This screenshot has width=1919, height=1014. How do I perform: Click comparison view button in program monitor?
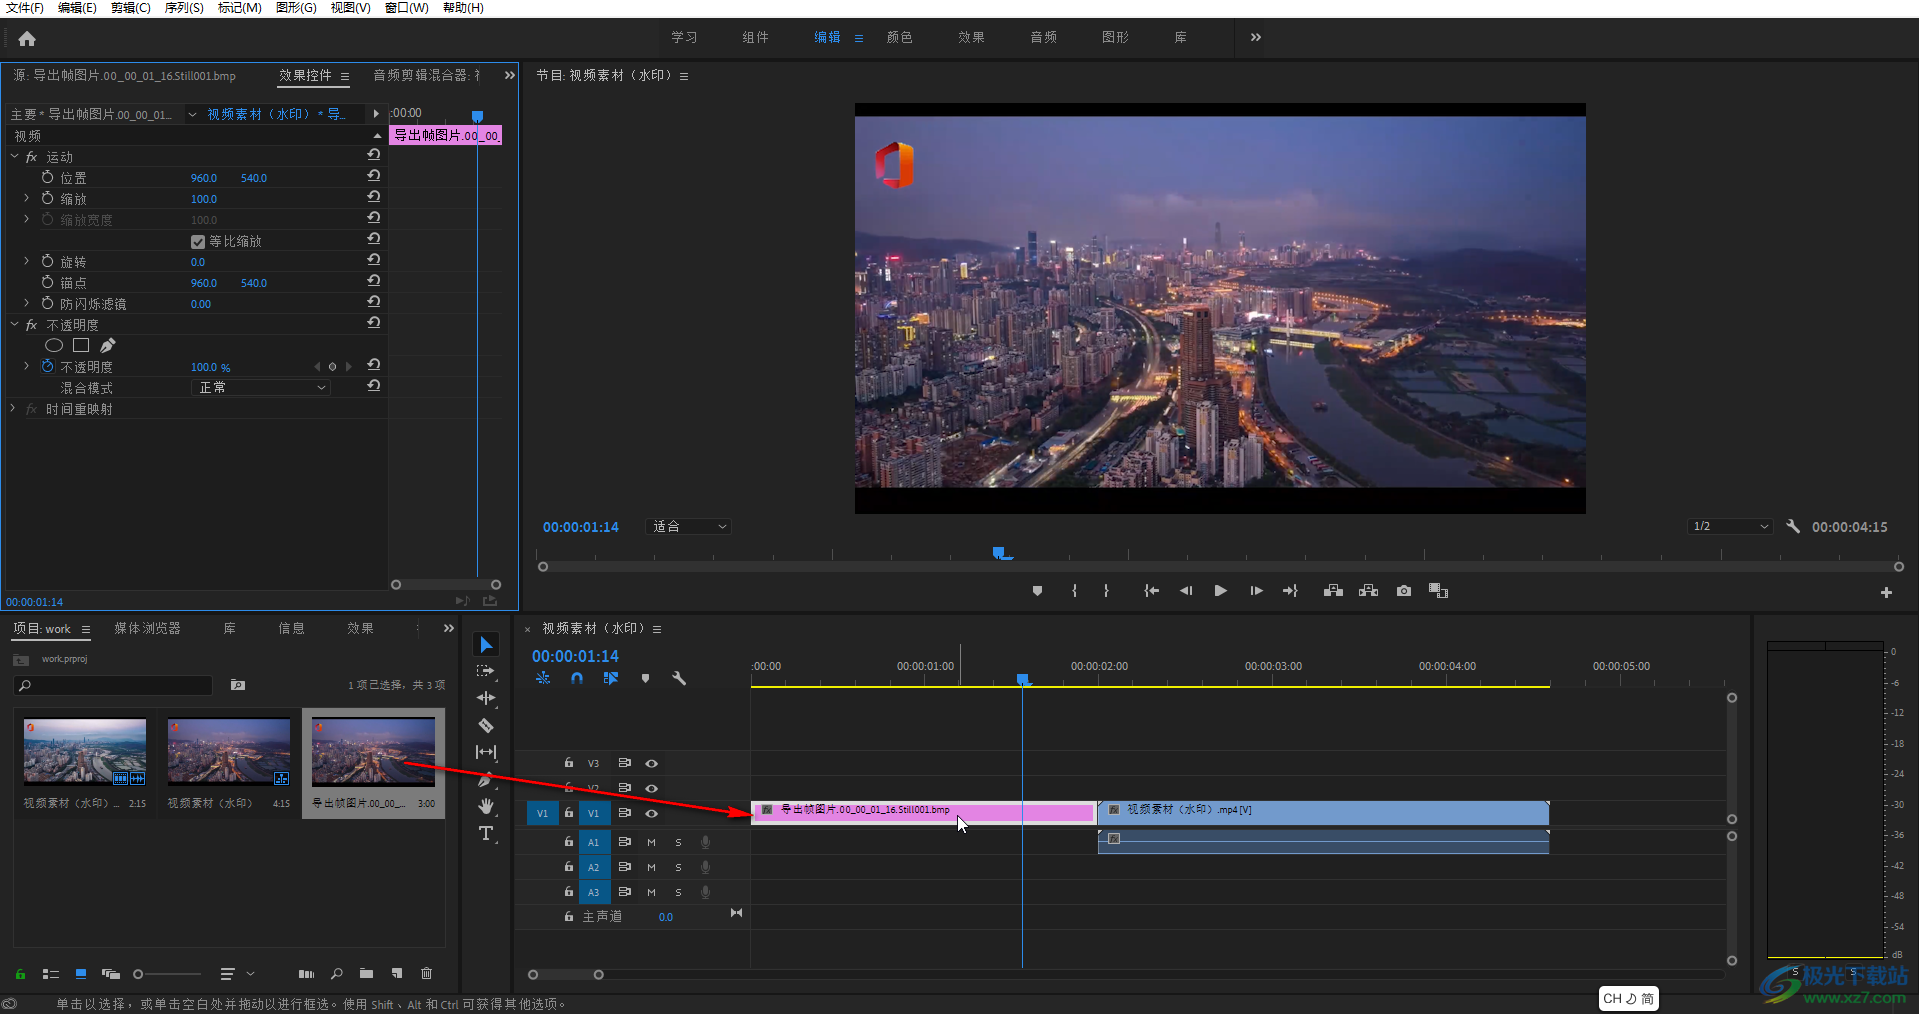pos(1439,591)
